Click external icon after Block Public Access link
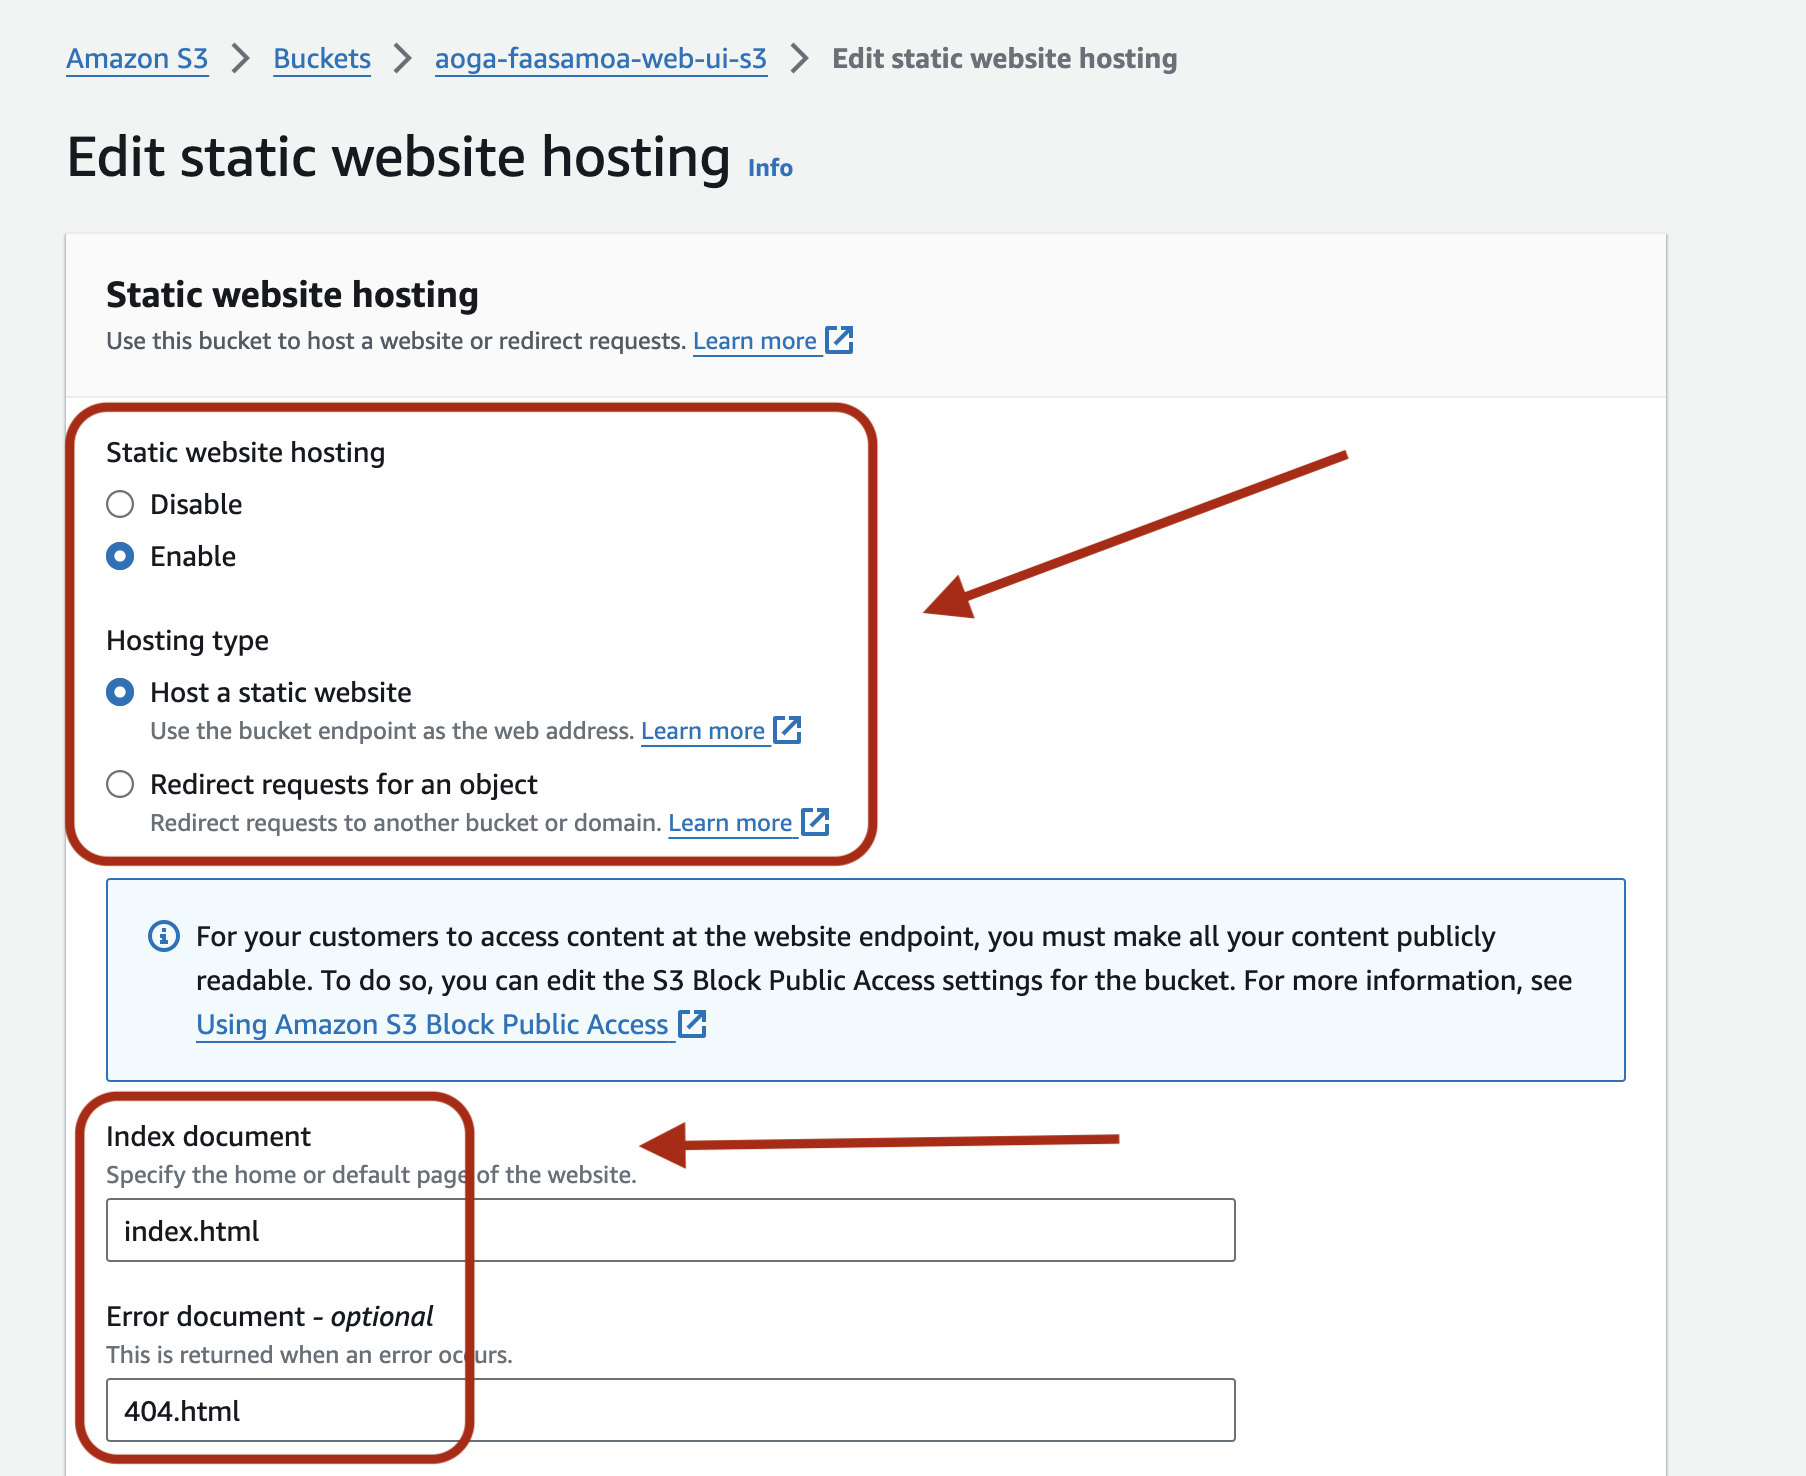Screen dimensions: 1806x1476 tap(693, 1024)
